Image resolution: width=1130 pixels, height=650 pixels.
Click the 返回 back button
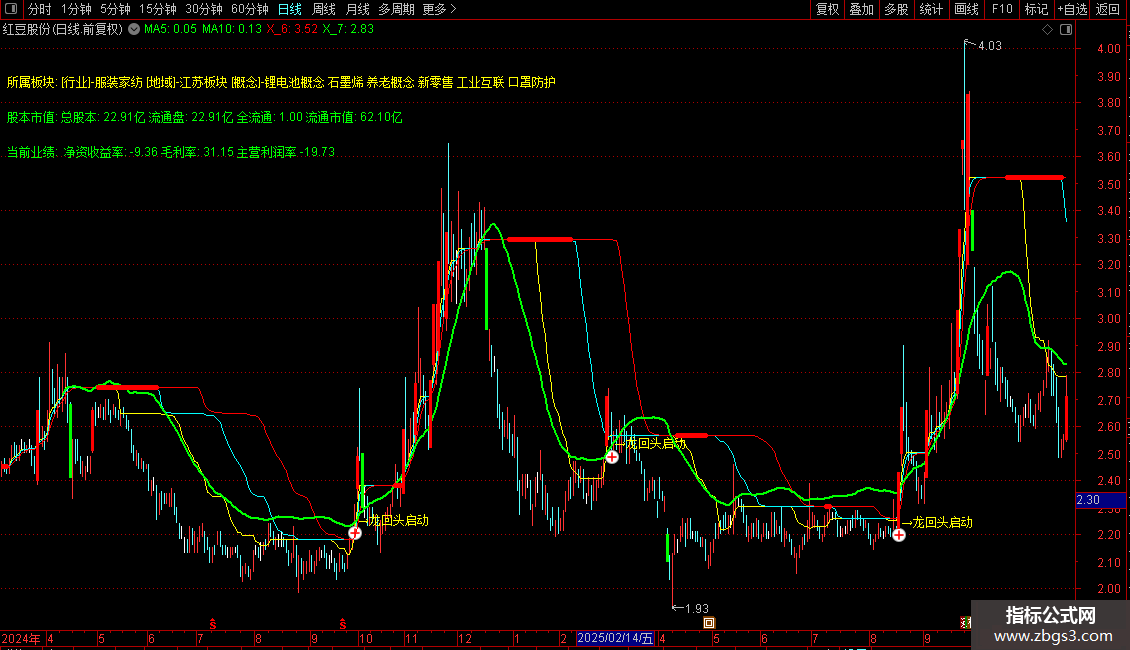click(x=1108, y=9)
